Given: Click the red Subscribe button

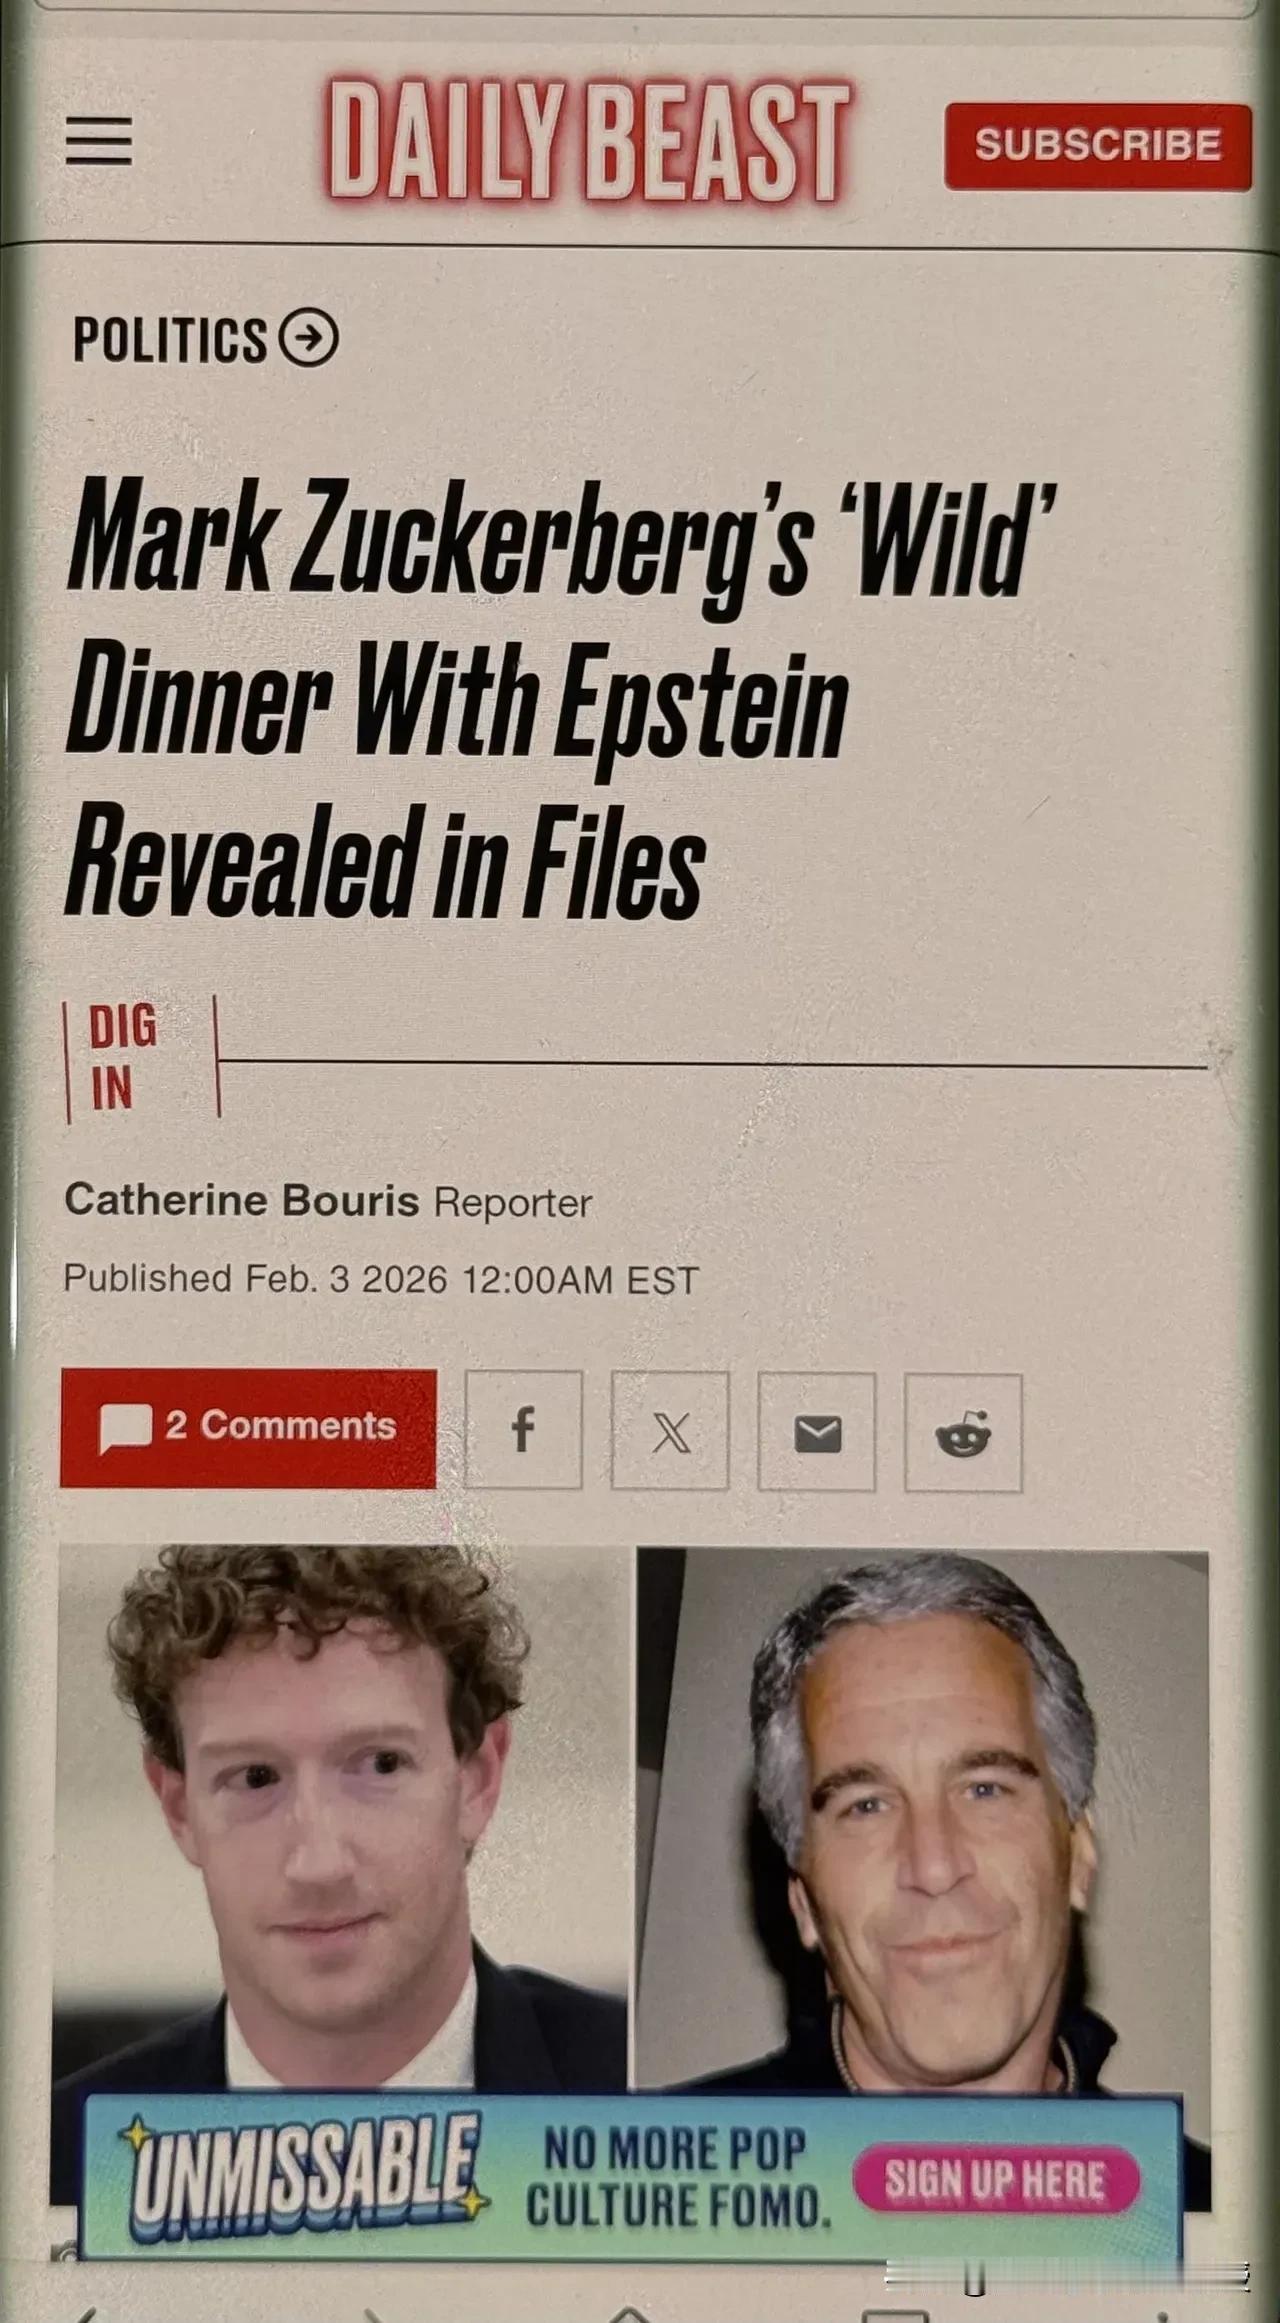Looking at the screenshot, I should click(x=1097, y=146).
